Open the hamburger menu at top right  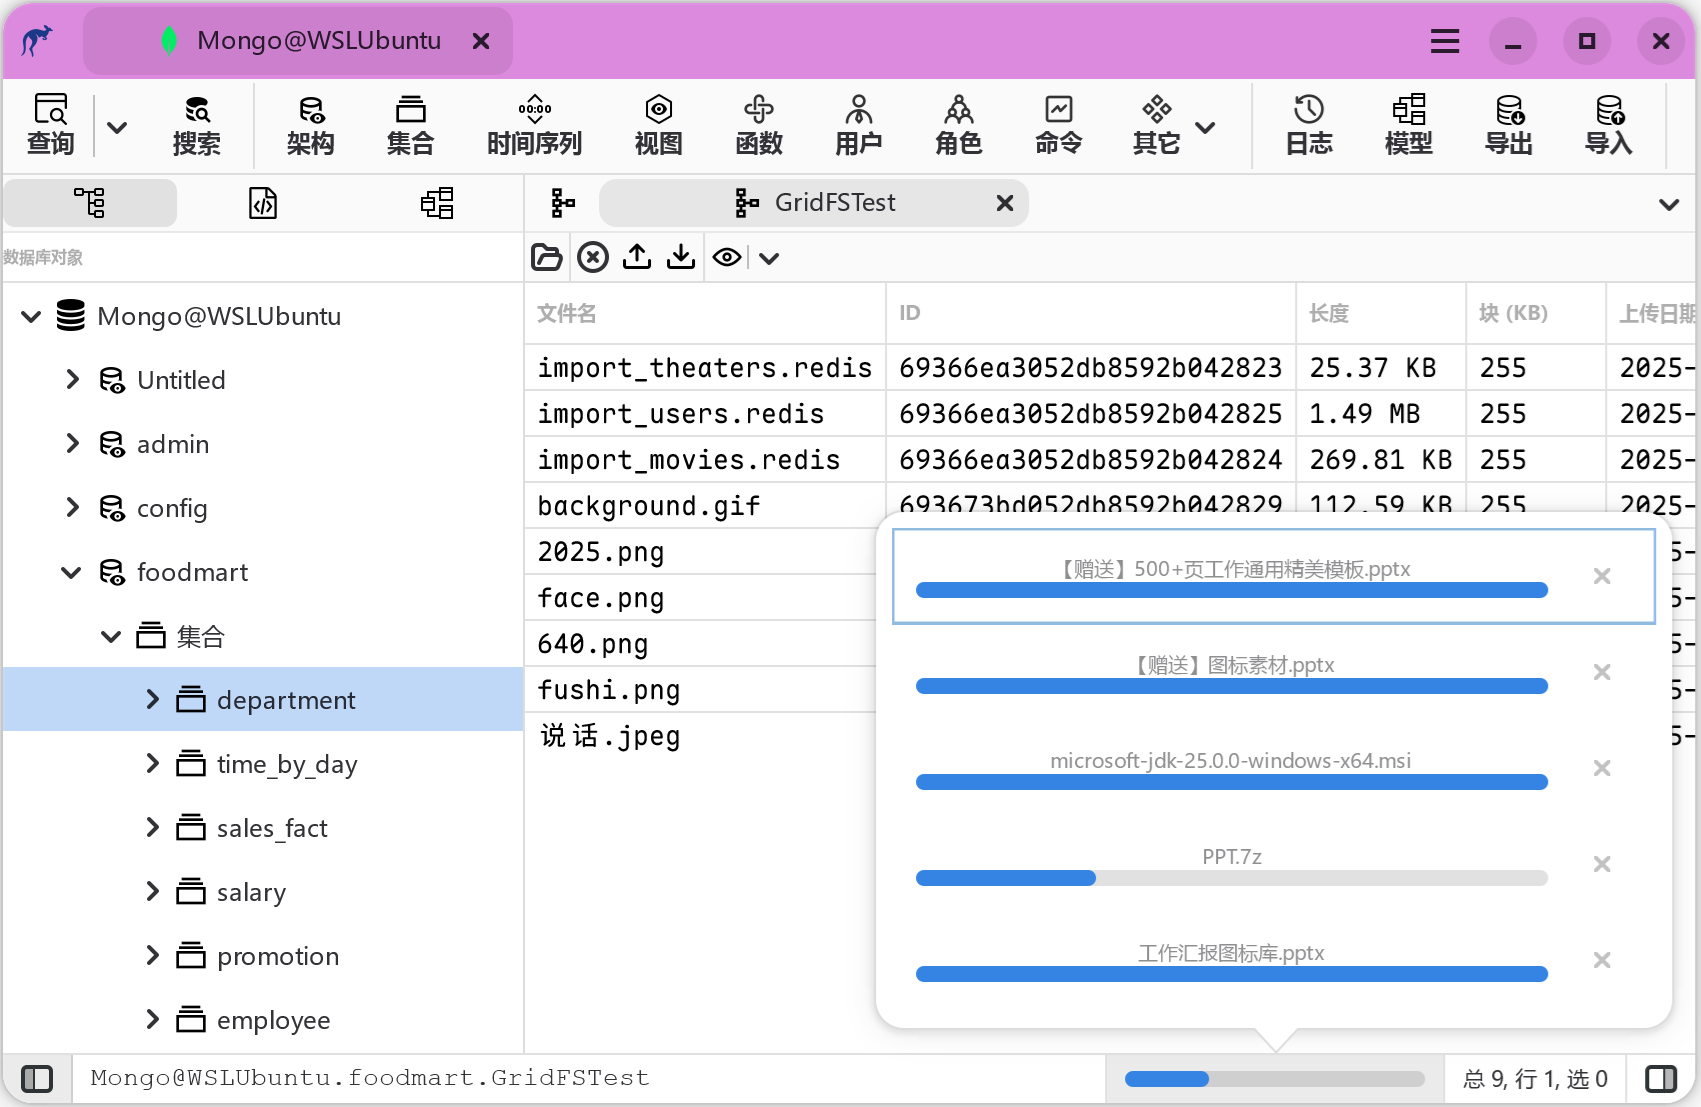(x=1444, y=41)
